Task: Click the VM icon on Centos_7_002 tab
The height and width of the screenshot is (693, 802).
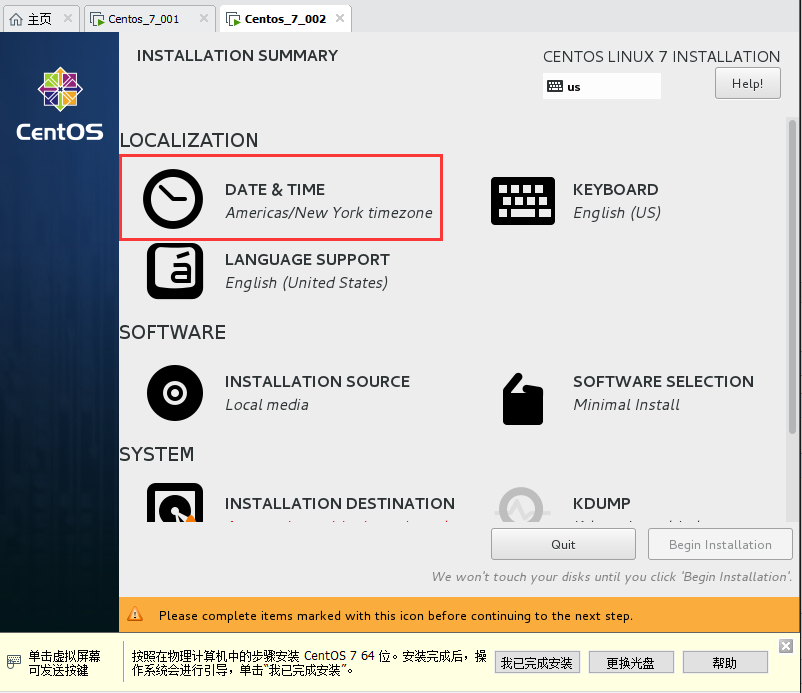Action: pos(233,19)
